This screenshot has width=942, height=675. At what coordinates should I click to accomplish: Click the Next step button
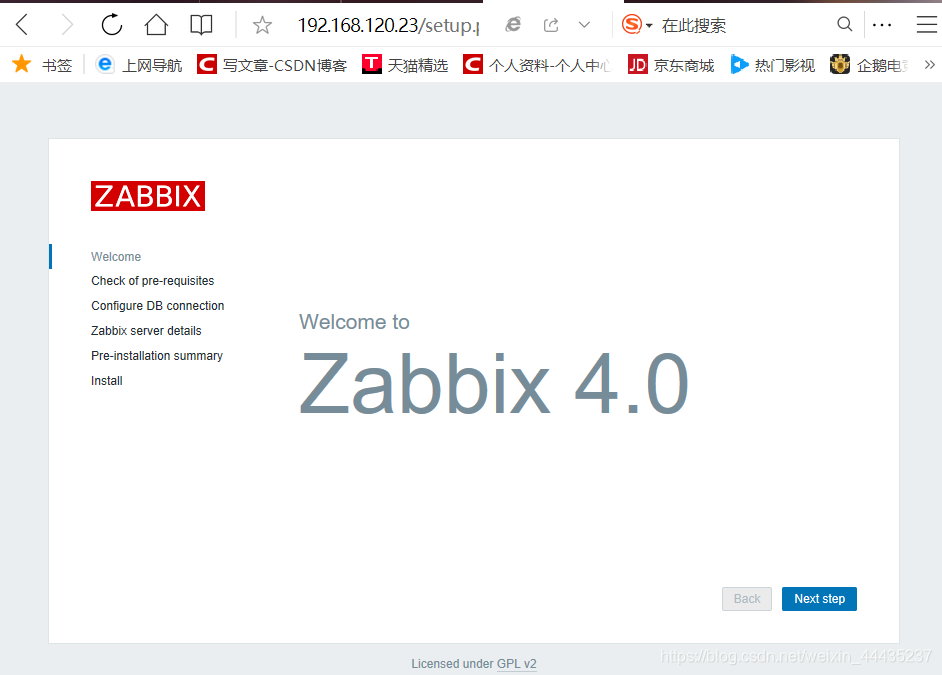point(819,599)
